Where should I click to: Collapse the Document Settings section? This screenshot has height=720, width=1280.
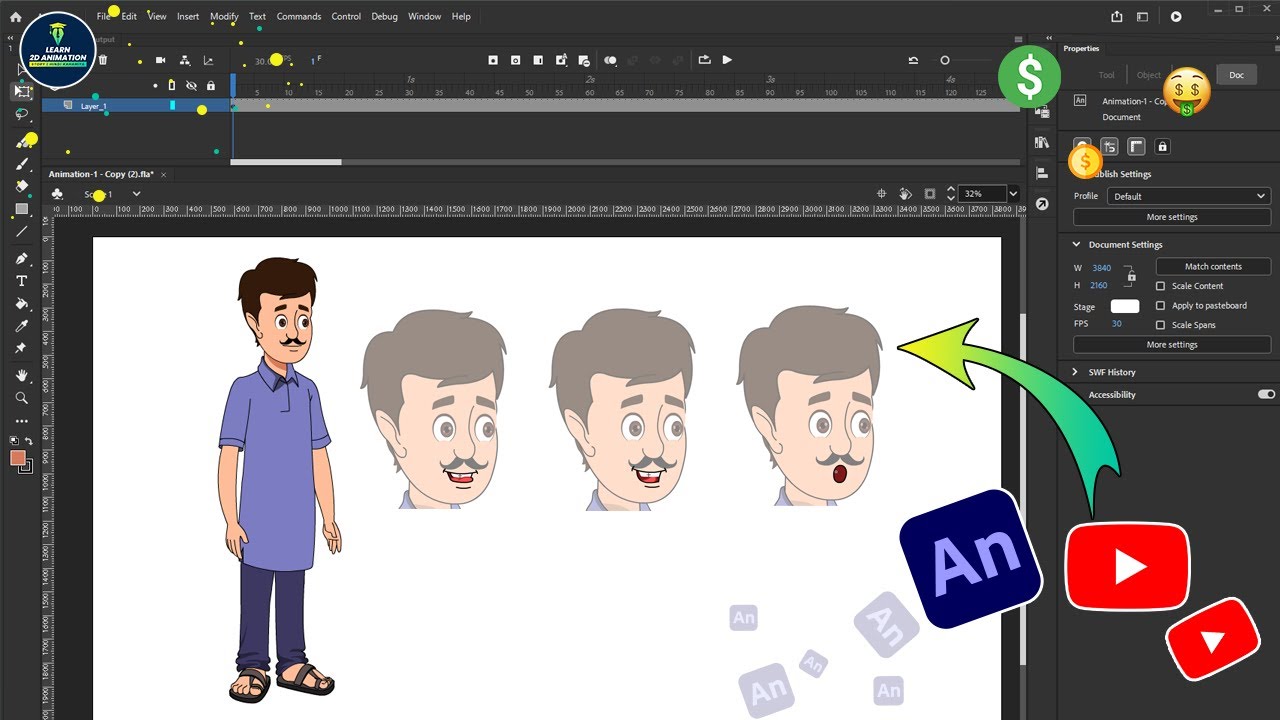[1077, 245]
